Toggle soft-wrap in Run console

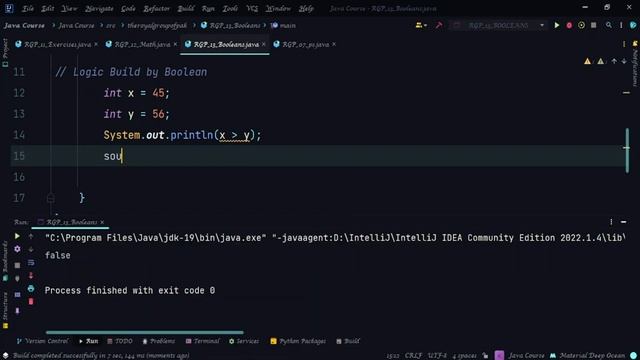(31, 262)
